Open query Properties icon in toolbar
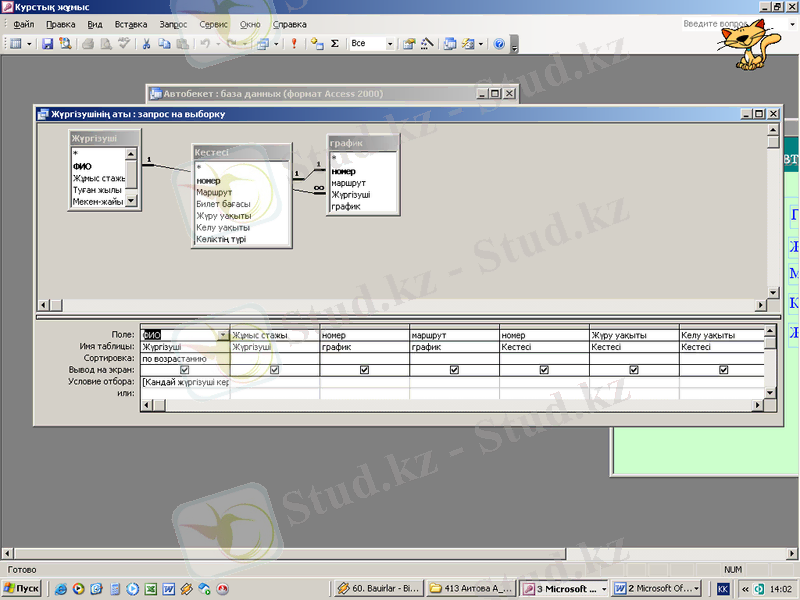This screenshot has width=800, height=600. (x=409, y=44)
